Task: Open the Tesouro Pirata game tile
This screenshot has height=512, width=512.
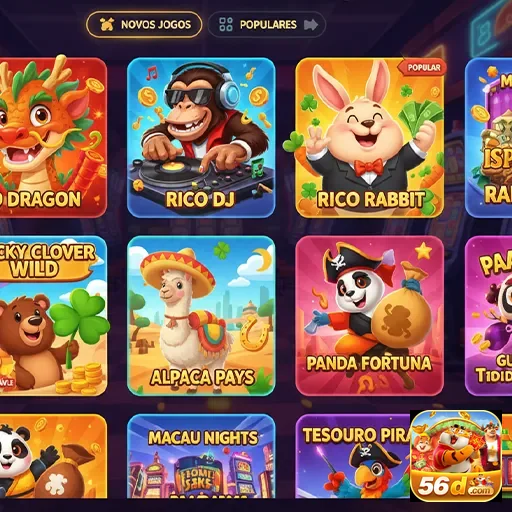Action: click(x=353, y=456)
